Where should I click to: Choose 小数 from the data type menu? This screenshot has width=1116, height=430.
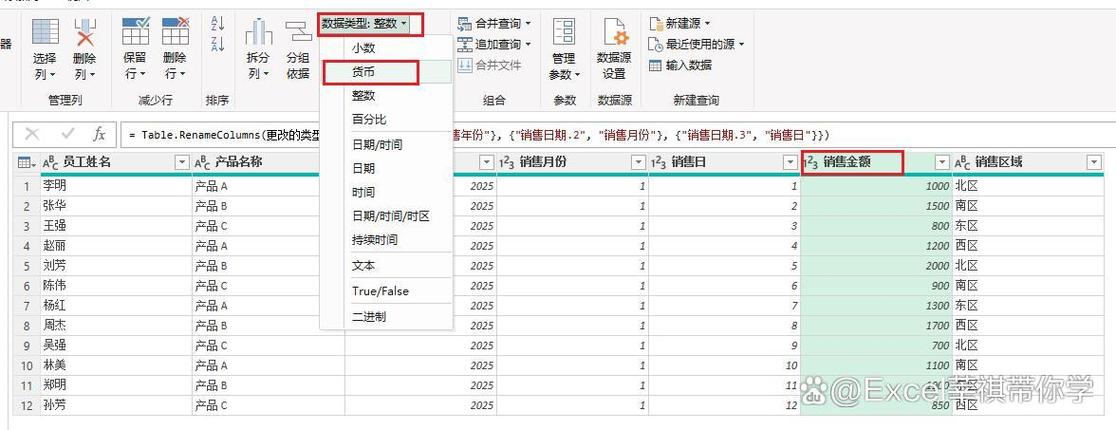point(386,48)
